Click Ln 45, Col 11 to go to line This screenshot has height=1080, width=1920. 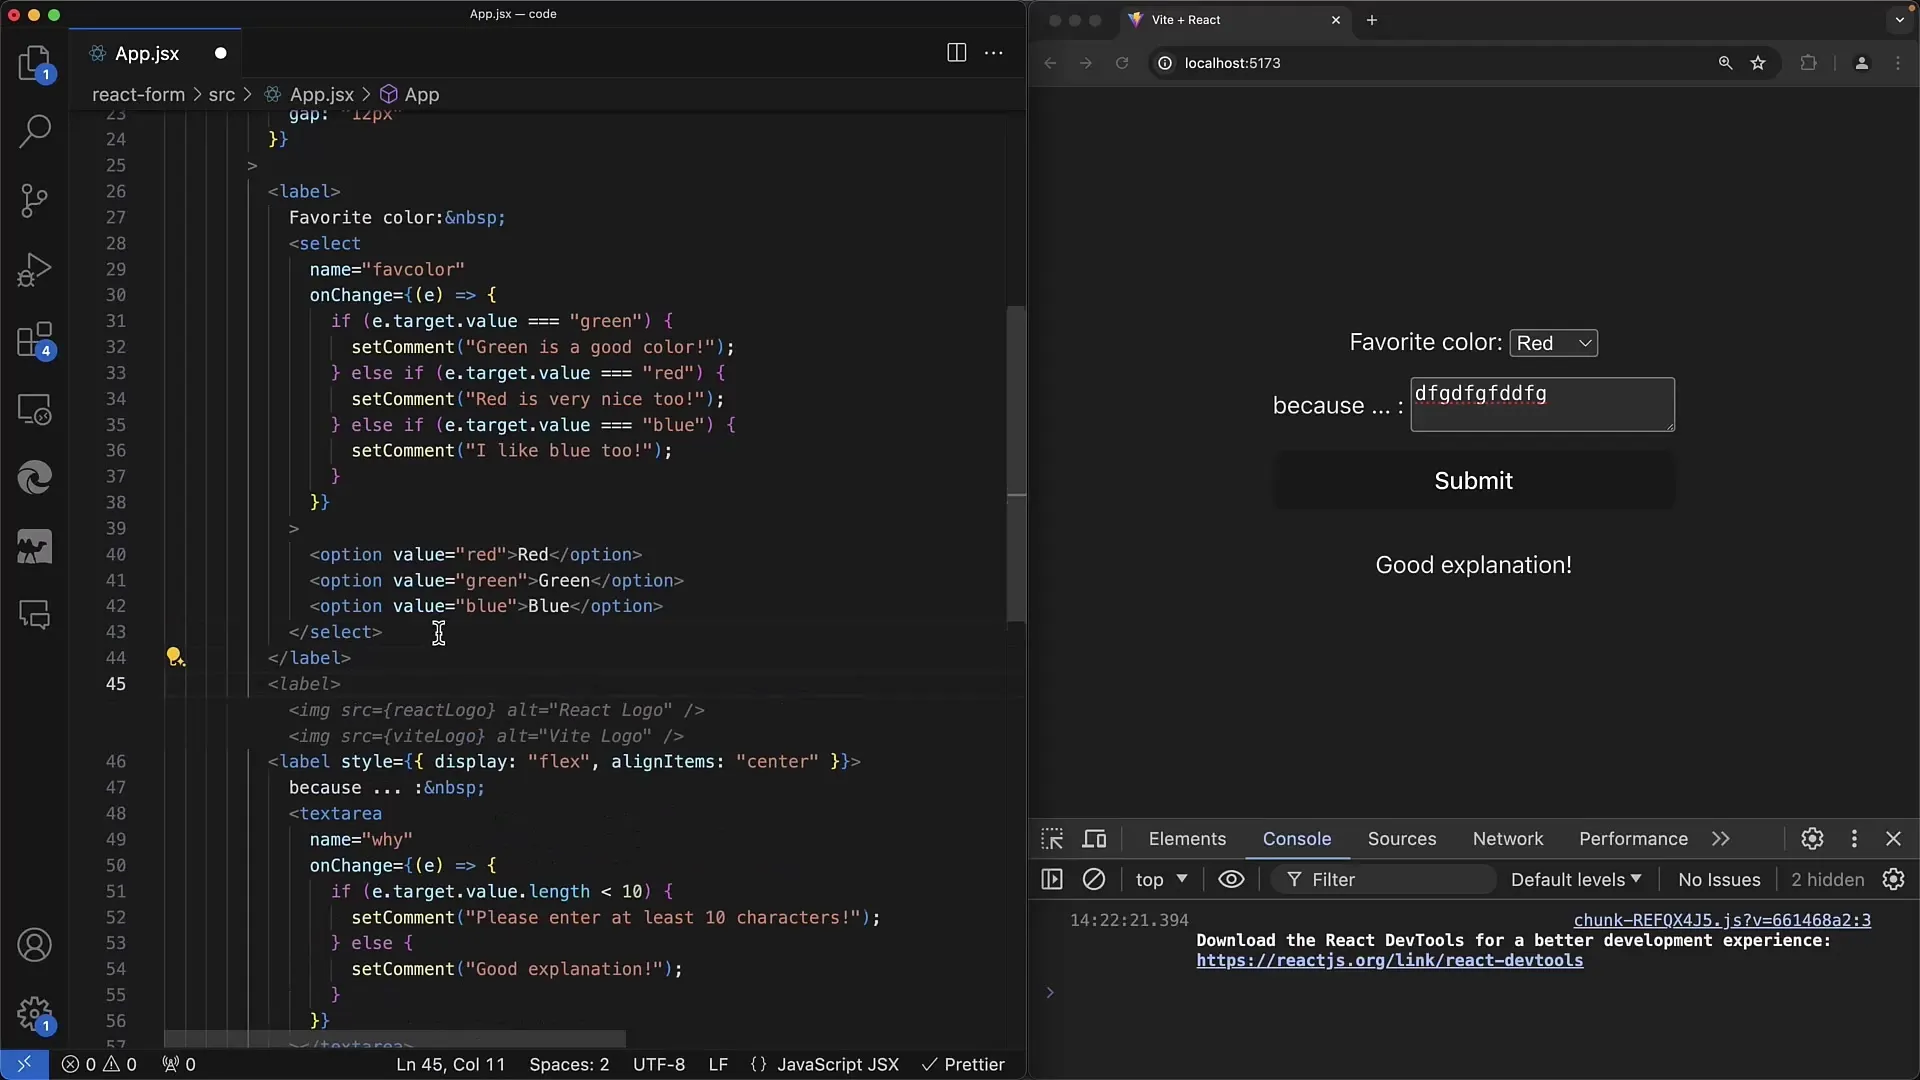(450, 1064)
